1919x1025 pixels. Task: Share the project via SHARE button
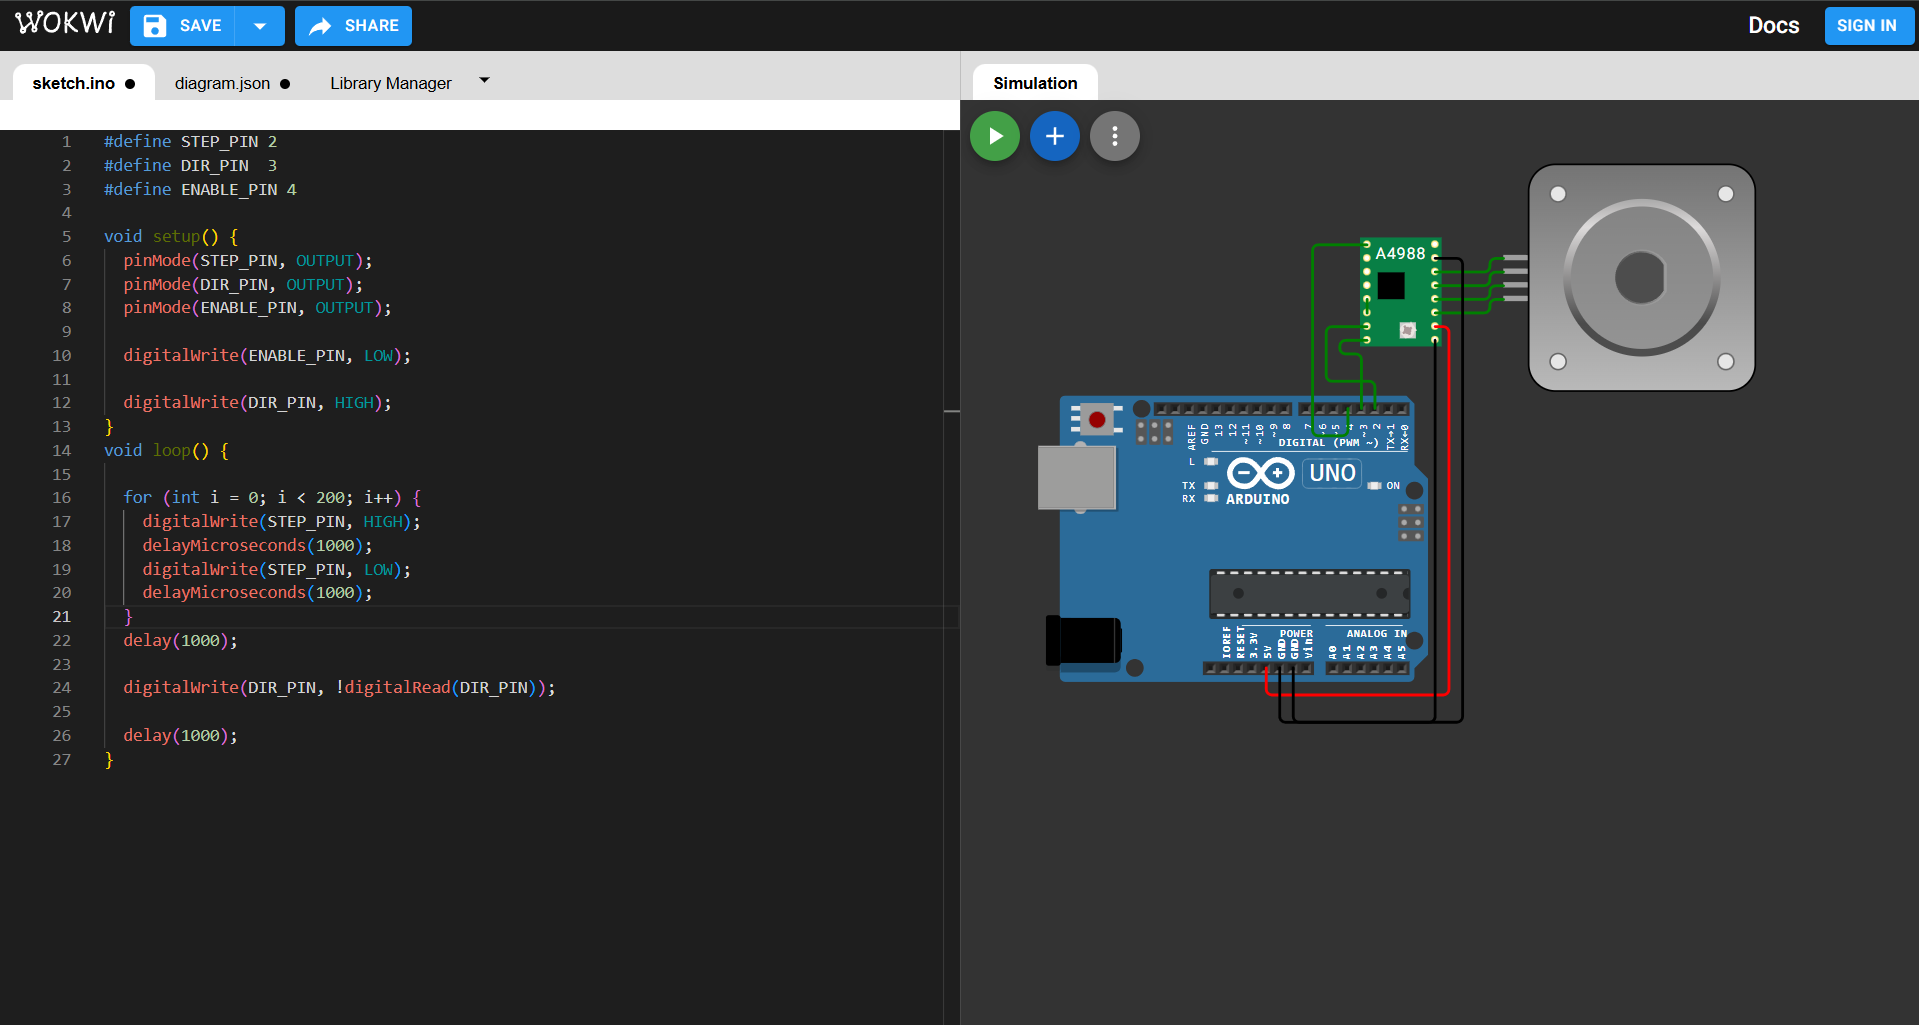click(x=353, y=26)
